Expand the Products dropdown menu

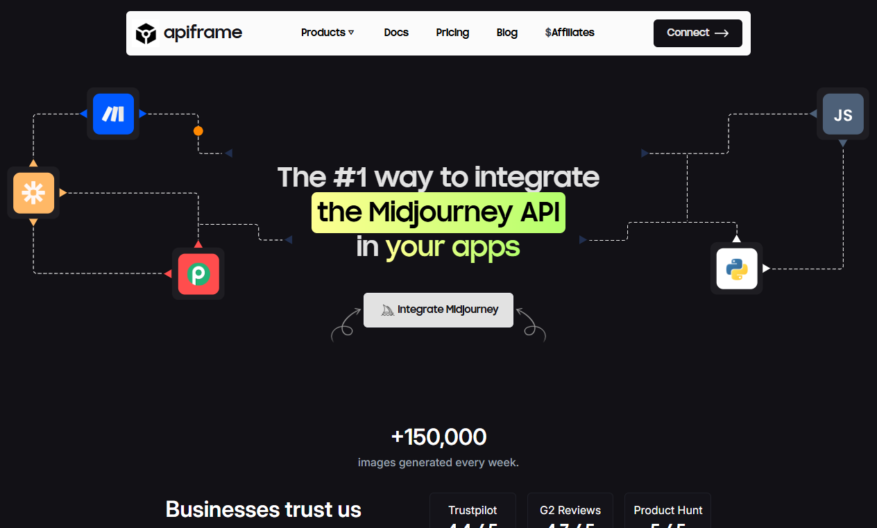[327, 32]
